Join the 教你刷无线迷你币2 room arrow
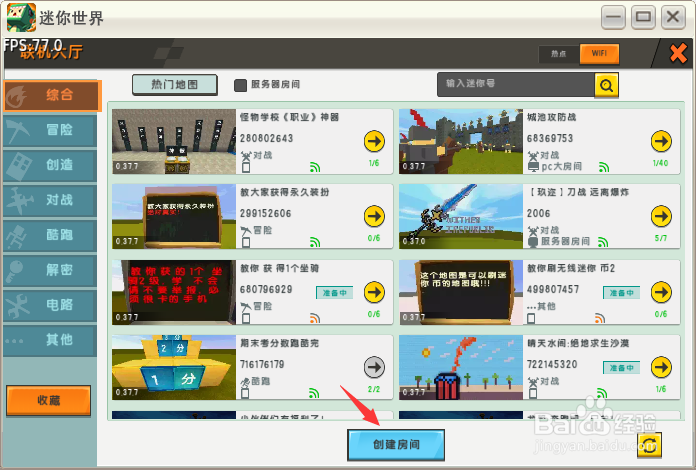Viewport: 696px width, 470px height. (x=661, y=292)
